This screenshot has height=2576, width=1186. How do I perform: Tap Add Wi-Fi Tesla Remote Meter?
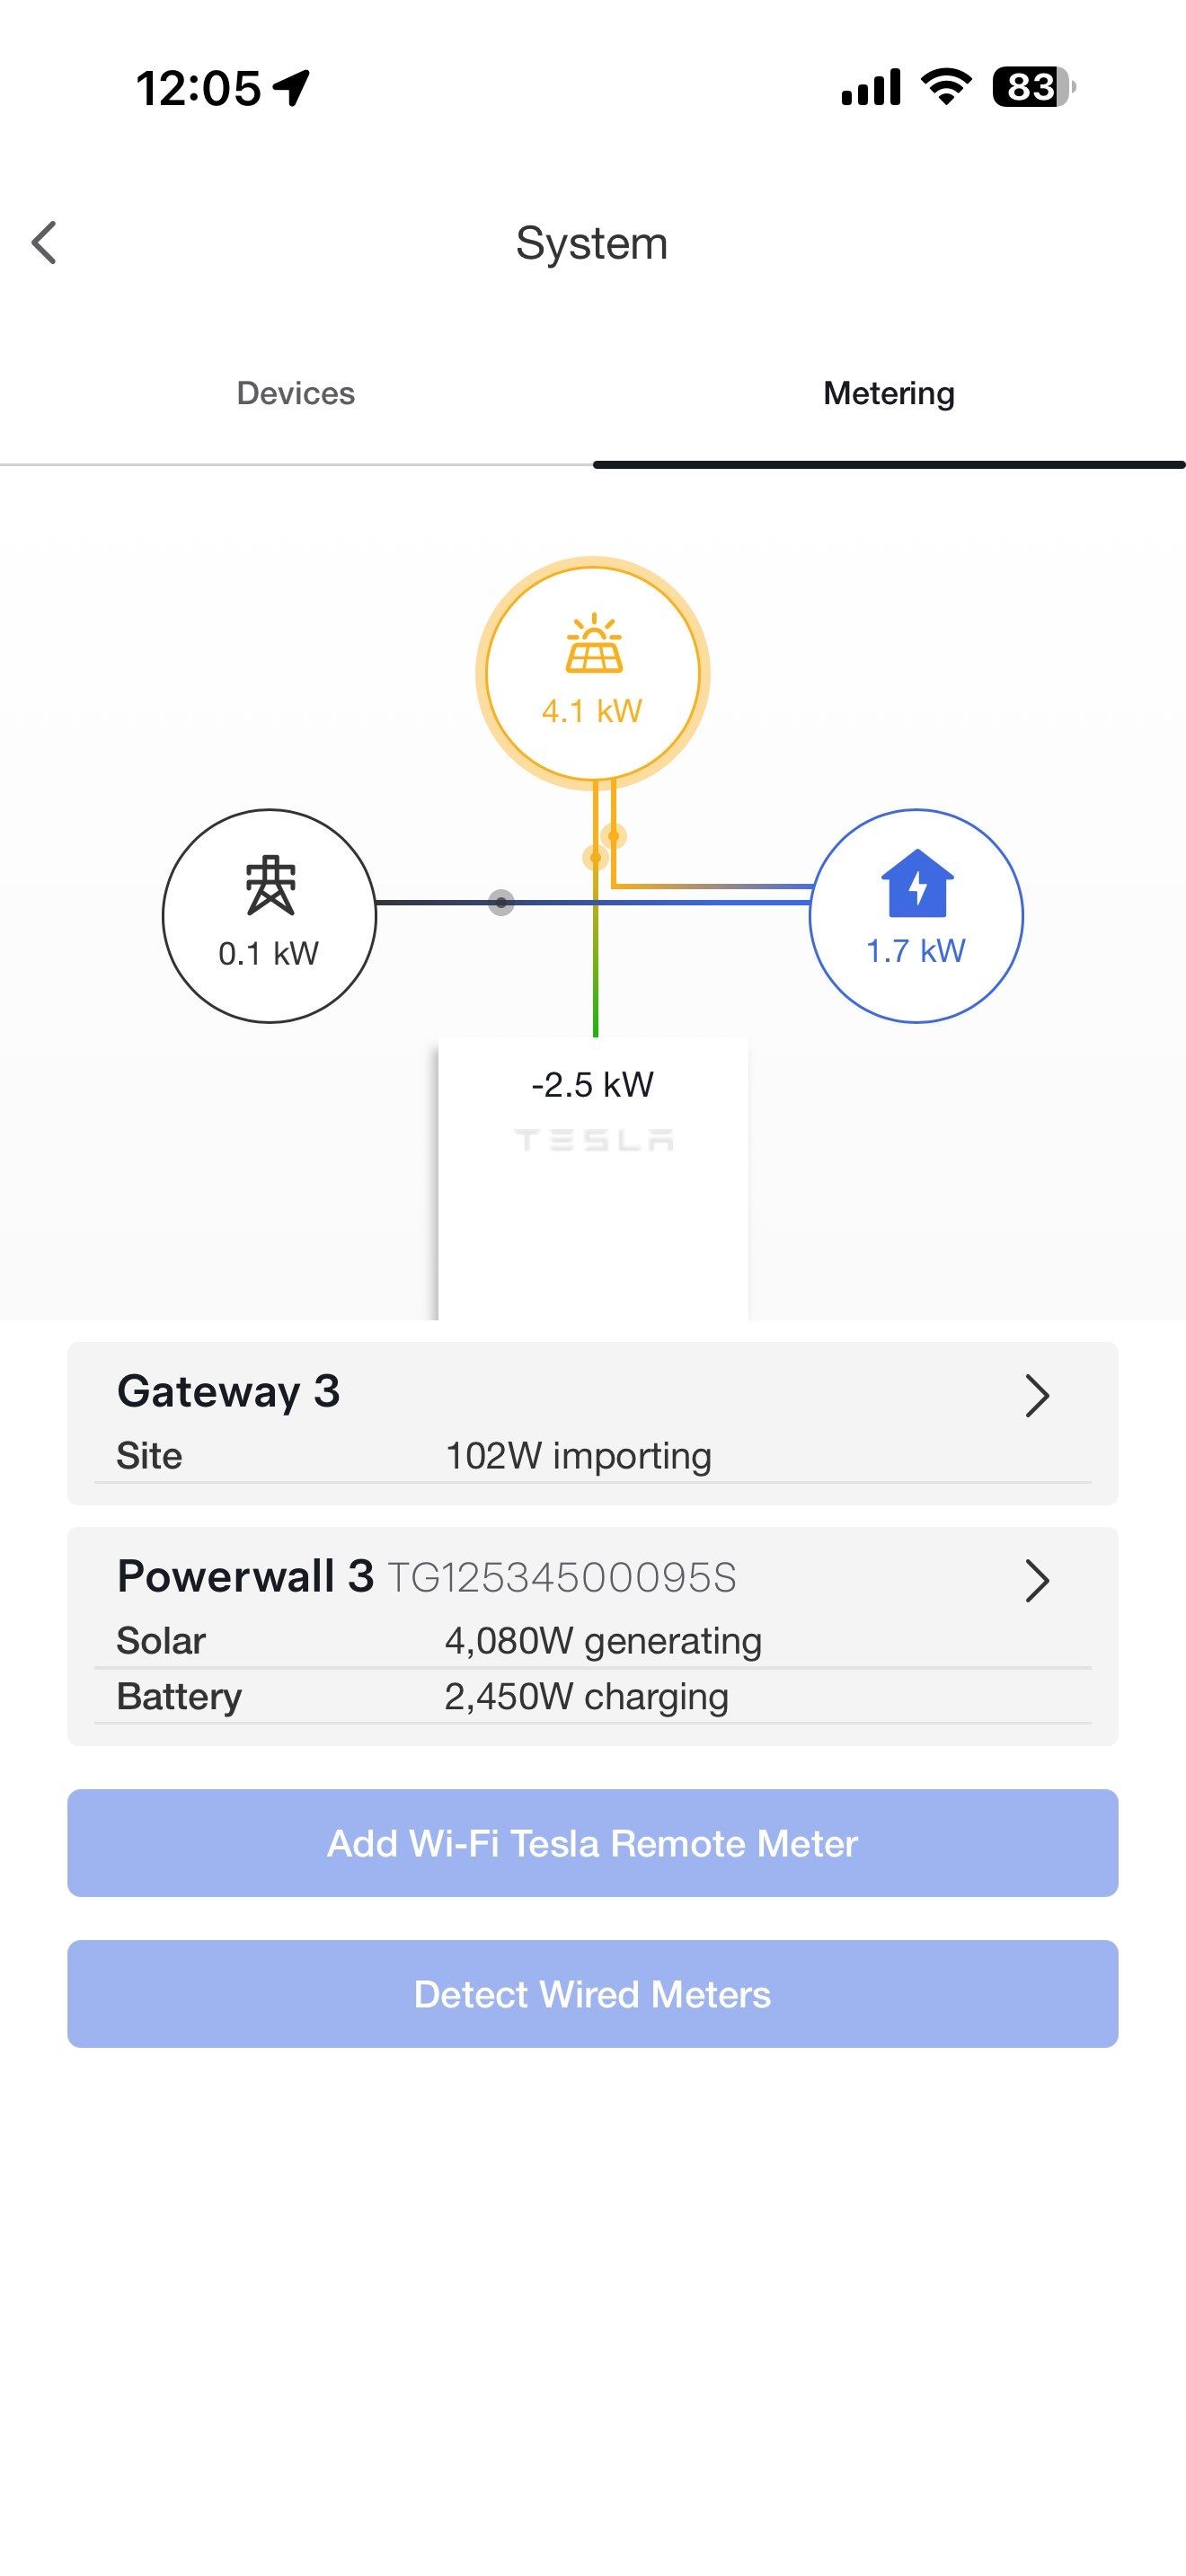[593, 1843]
